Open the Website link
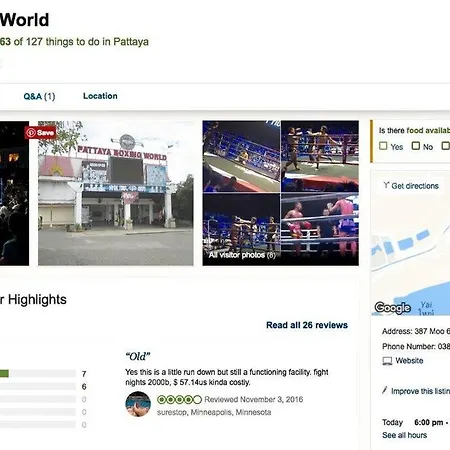Screen dimensions: 450x450 409,361
